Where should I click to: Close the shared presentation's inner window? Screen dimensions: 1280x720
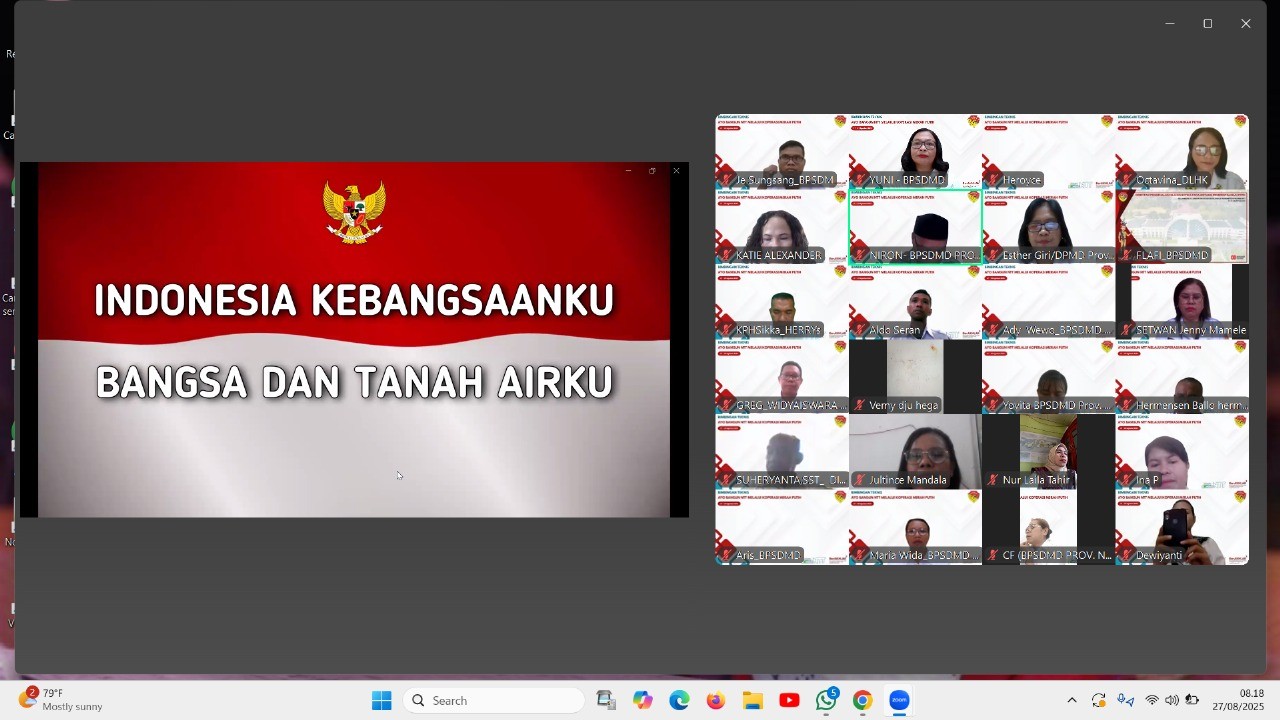676,171
